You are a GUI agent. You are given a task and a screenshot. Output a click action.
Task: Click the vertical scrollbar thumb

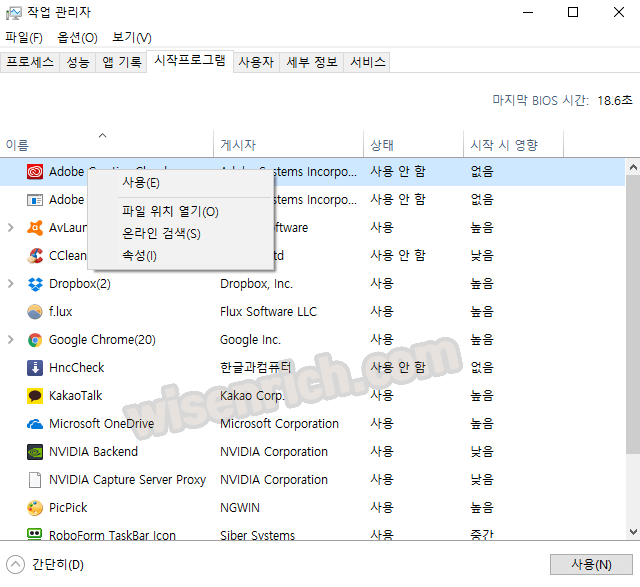pos(633,314)
